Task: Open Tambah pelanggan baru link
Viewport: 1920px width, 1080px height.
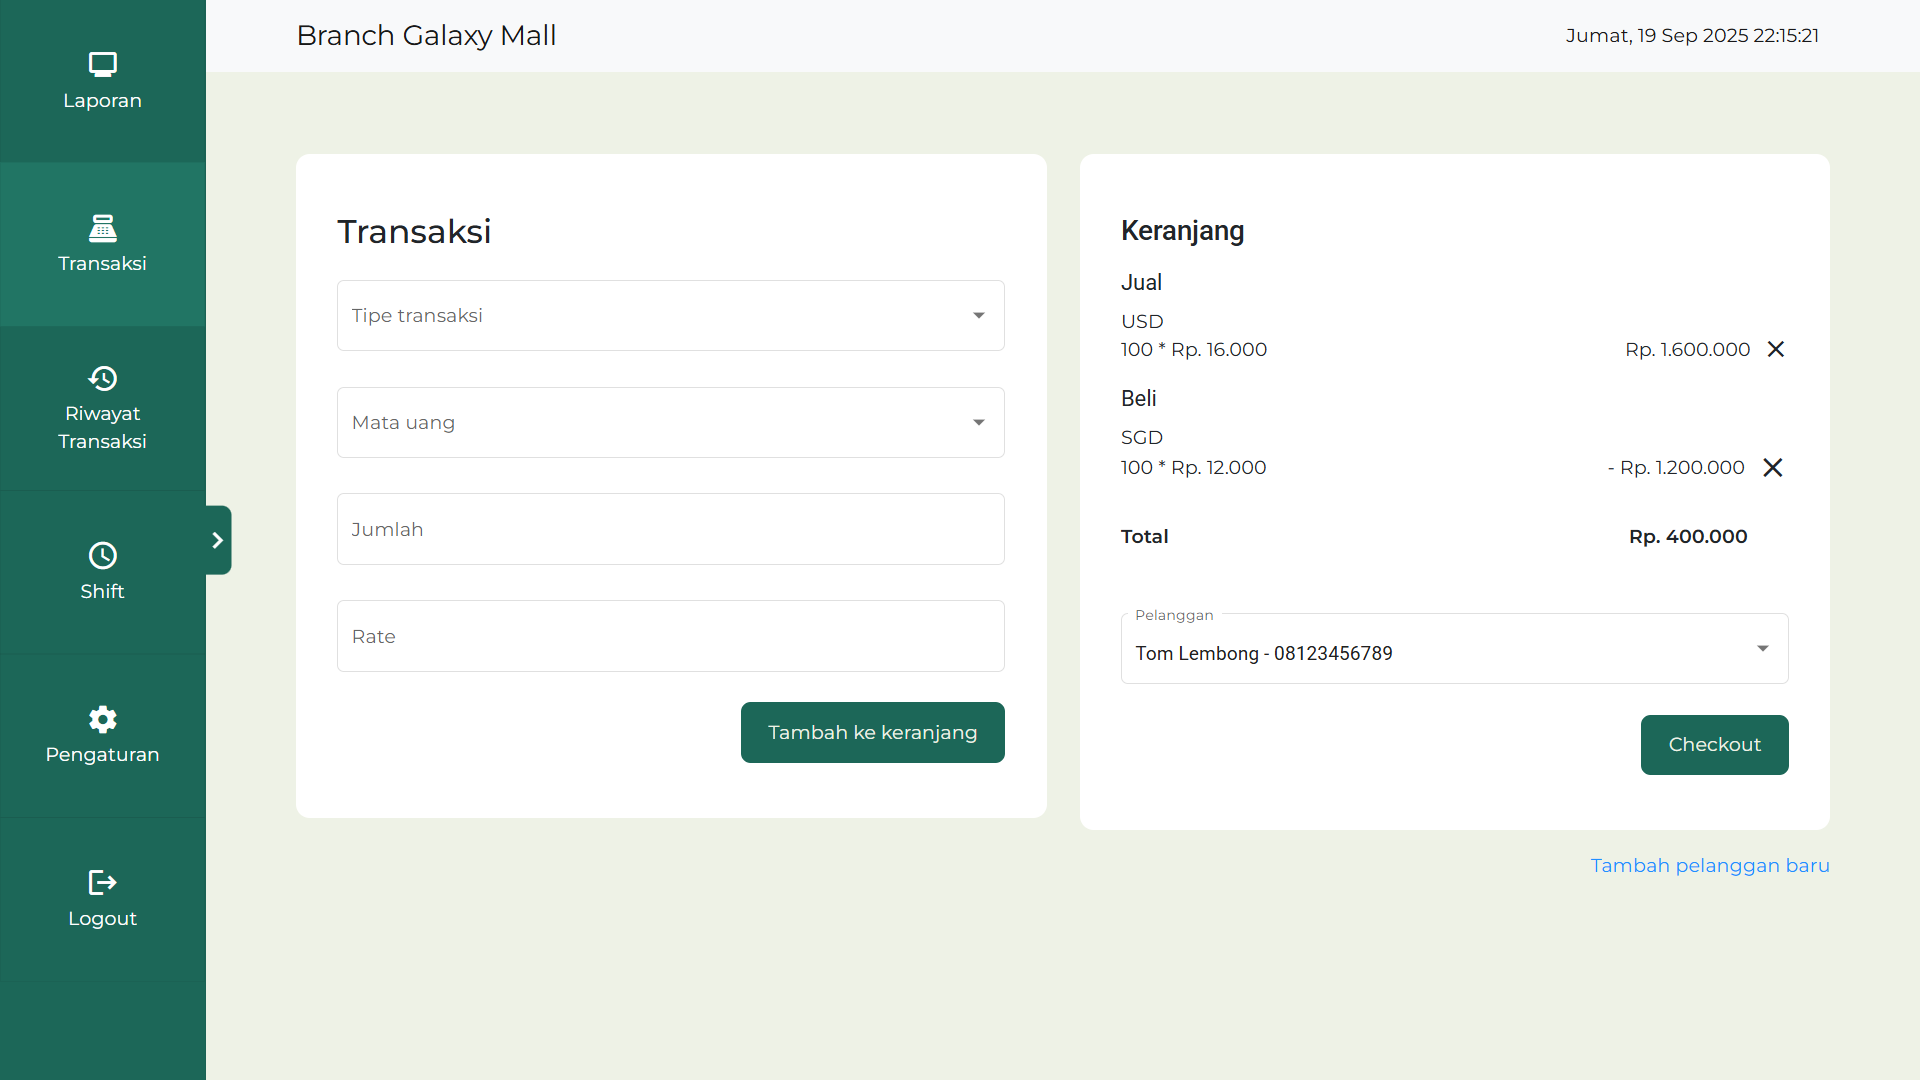Action: (x=1710, y=865)
